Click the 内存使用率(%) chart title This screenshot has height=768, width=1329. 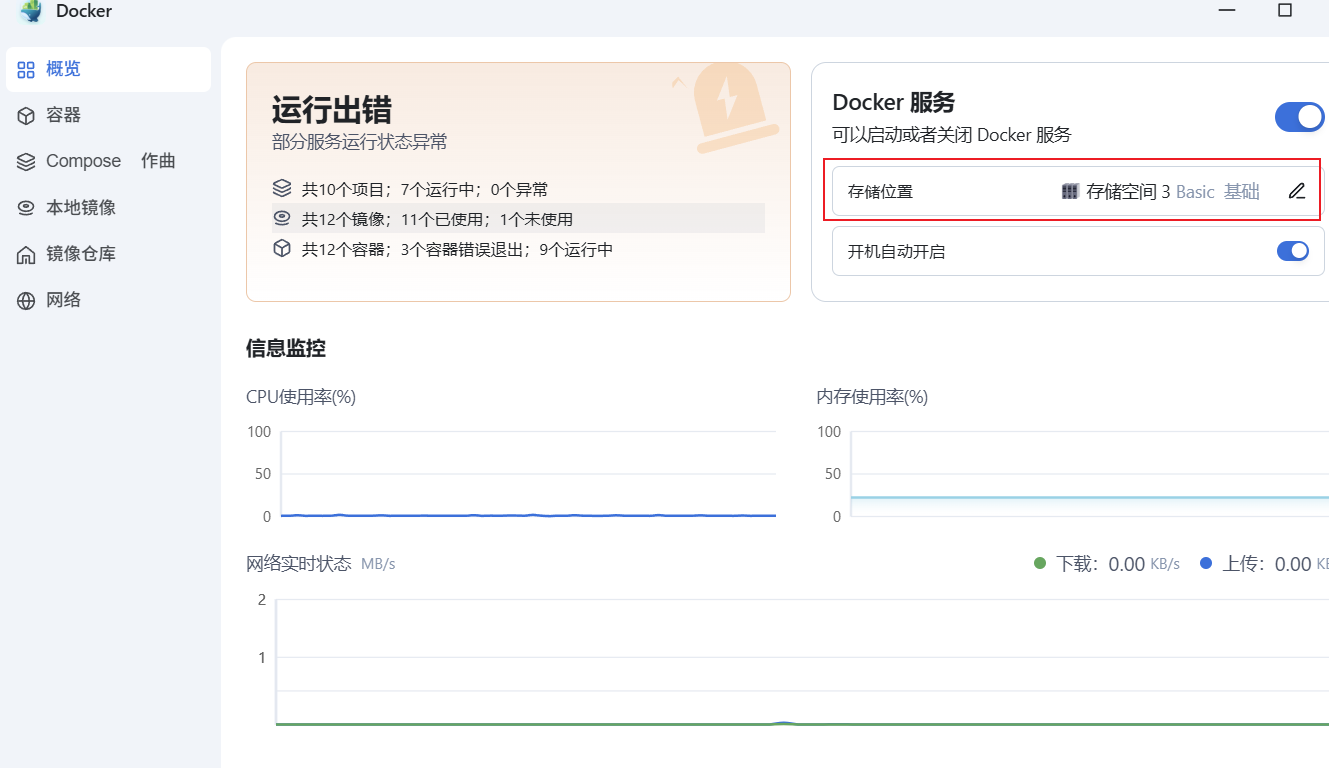pos(872,397)
